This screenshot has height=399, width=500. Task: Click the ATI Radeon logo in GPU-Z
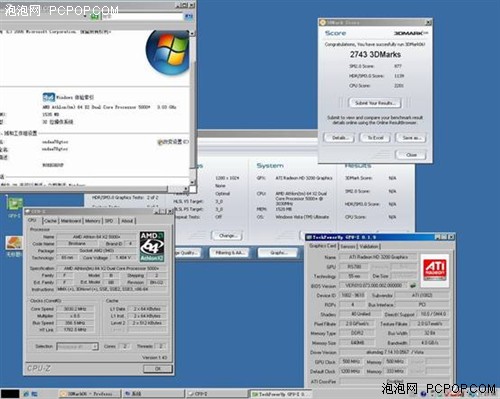pos(435,270)
